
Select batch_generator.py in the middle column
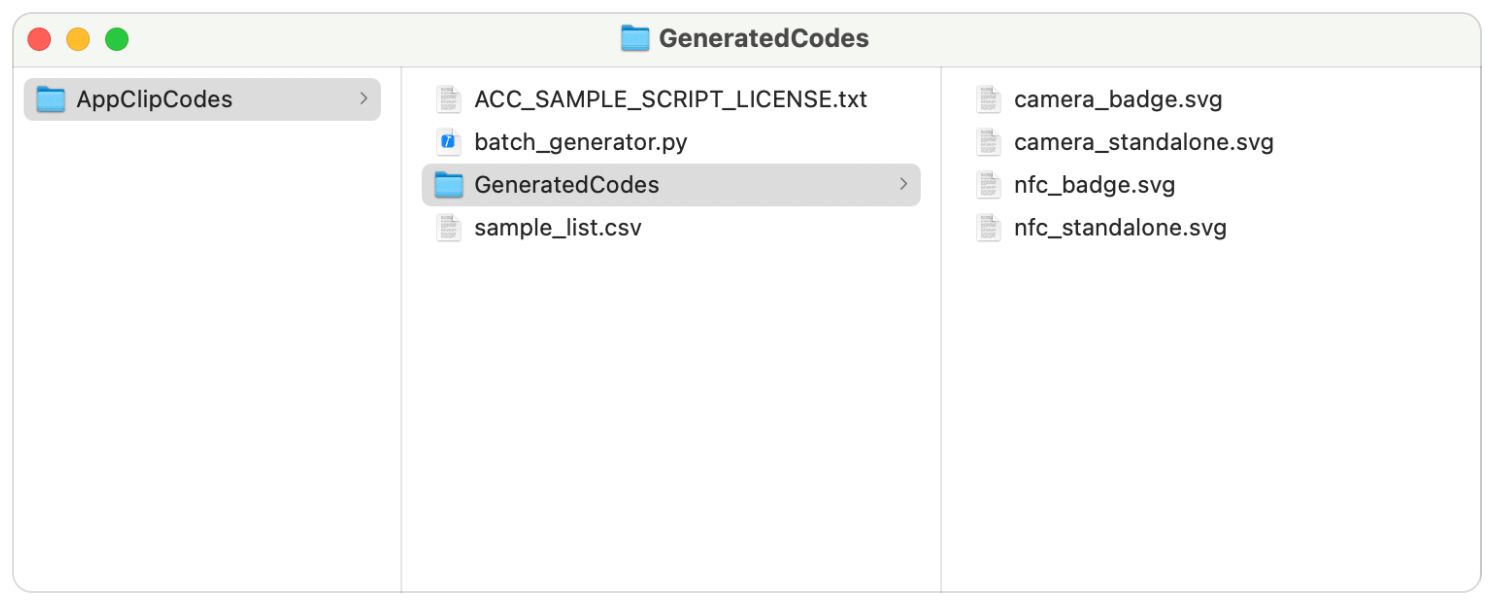(580, 142)
